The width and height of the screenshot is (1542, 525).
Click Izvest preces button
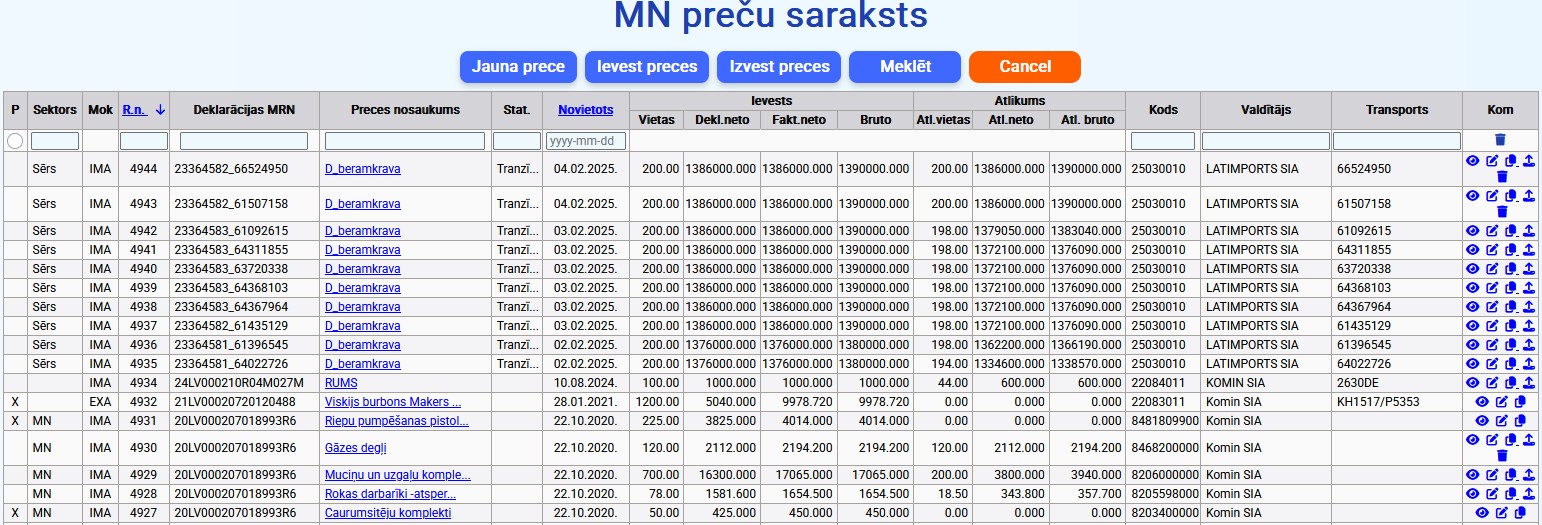[x=779, y=67]
